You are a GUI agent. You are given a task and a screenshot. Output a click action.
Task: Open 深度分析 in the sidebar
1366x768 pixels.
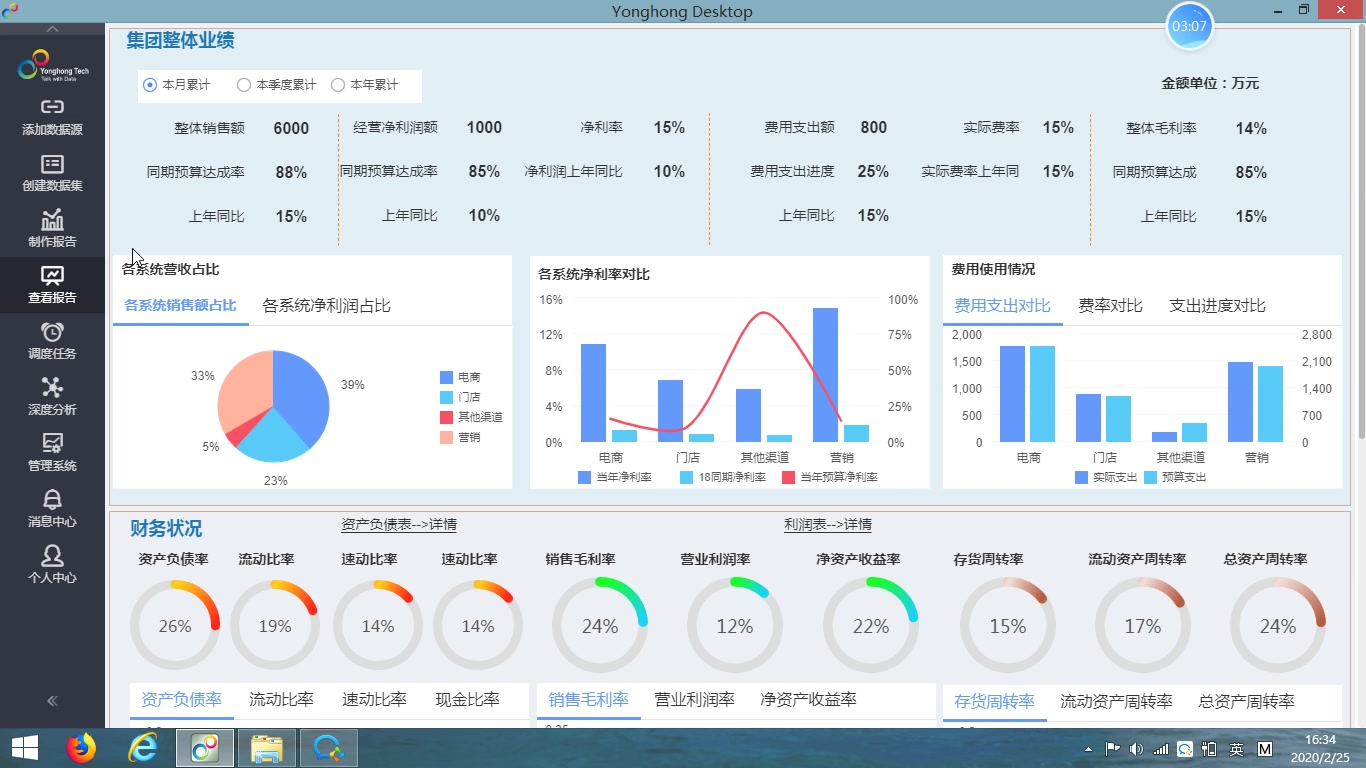coord(52,397)
